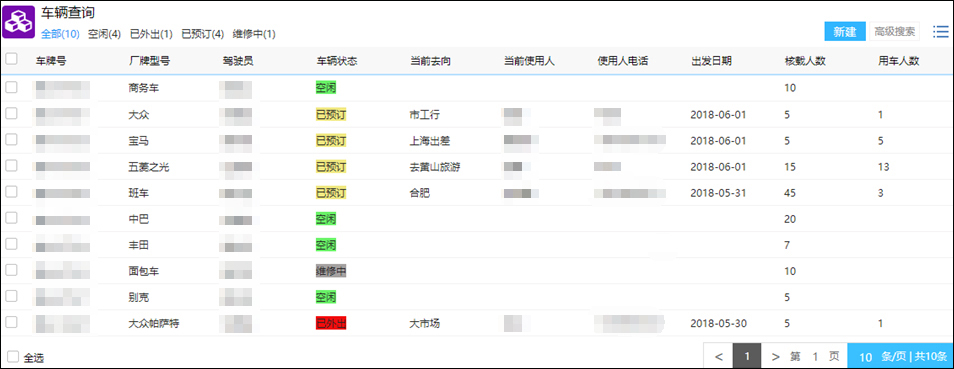This screenshot has height=369, width=954.
Task: Tick the checkbox for 大众帕萨特 row
Action: 11,323
